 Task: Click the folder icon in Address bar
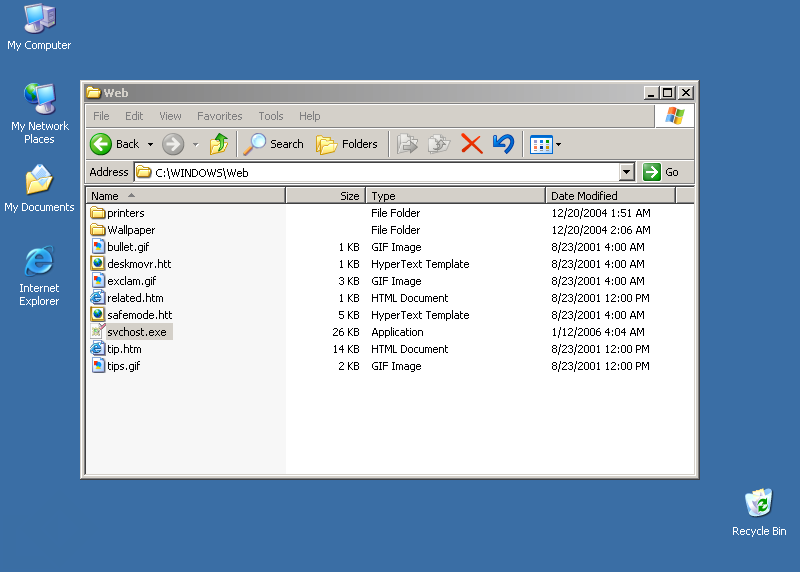pos(144,172)
